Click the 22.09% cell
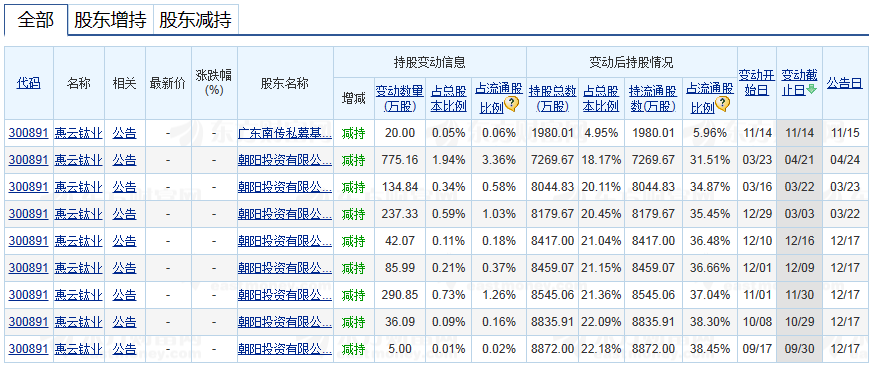Screen dimensions: 871x366 coord(601,322)
